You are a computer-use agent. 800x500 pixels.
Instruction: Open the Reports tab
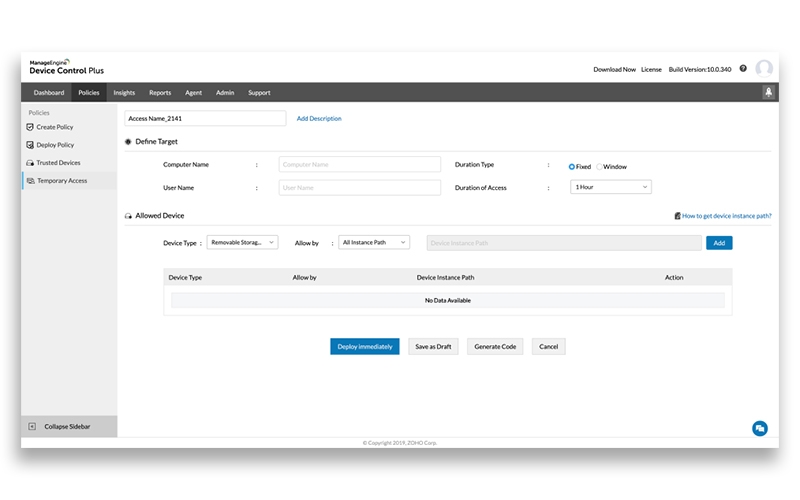[160, 92]
